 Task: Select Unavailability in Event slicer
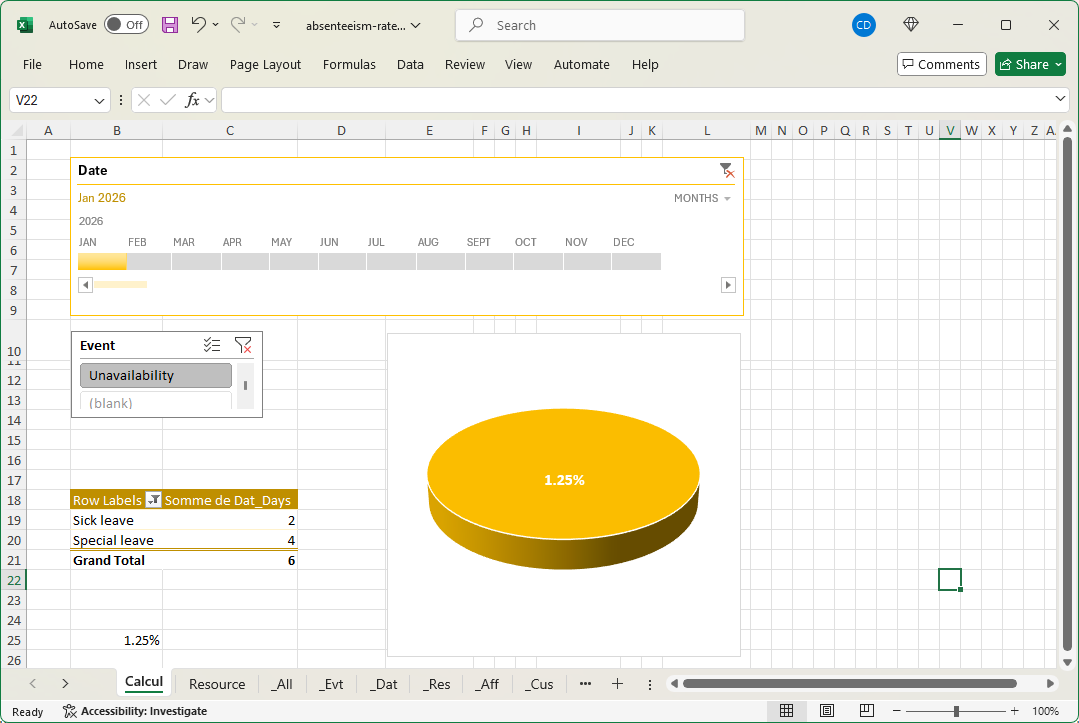[x=156, y=376]
